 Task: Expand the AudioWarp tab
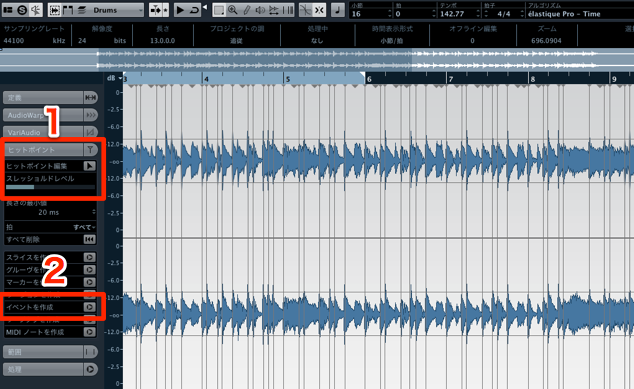coord(43,115)
